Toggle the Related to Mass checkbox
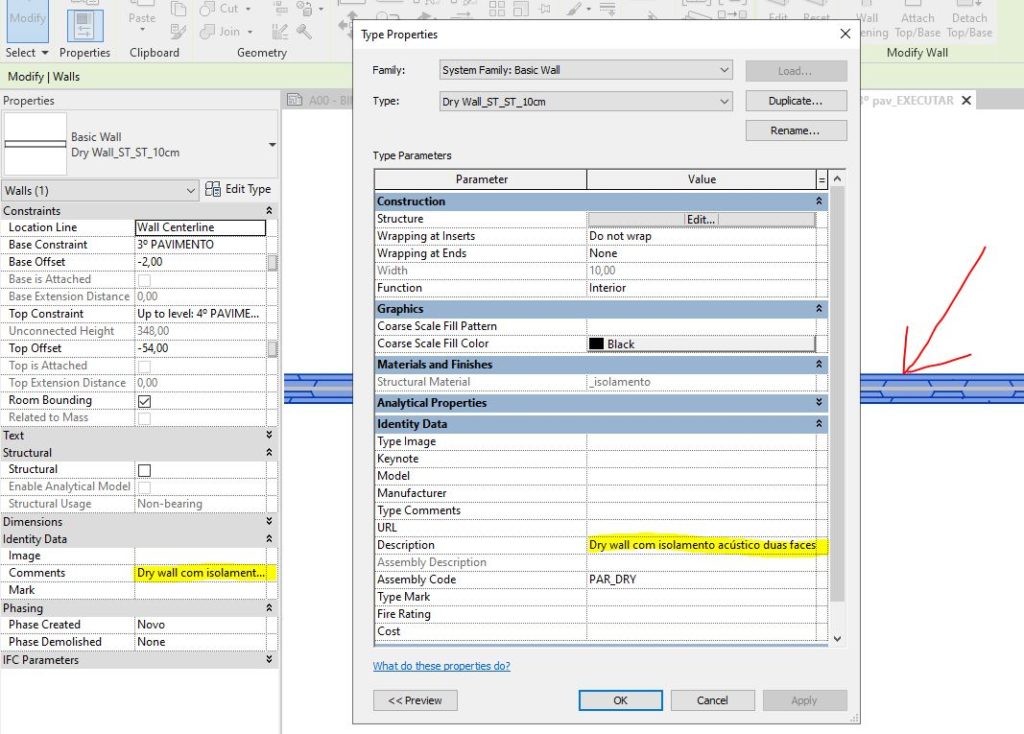This screenshot has width=1024, height=734. 144,419
